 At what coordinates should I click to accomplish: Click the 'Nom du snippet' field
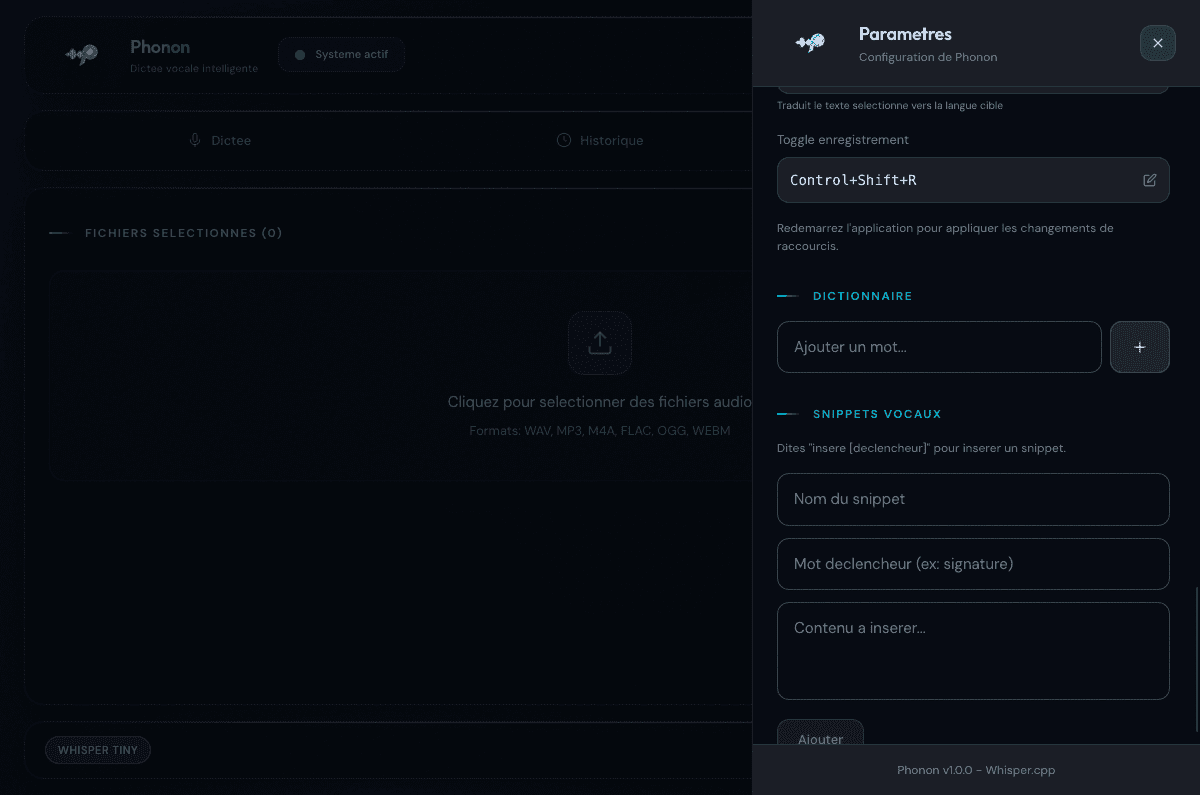[x=973, y=499]
